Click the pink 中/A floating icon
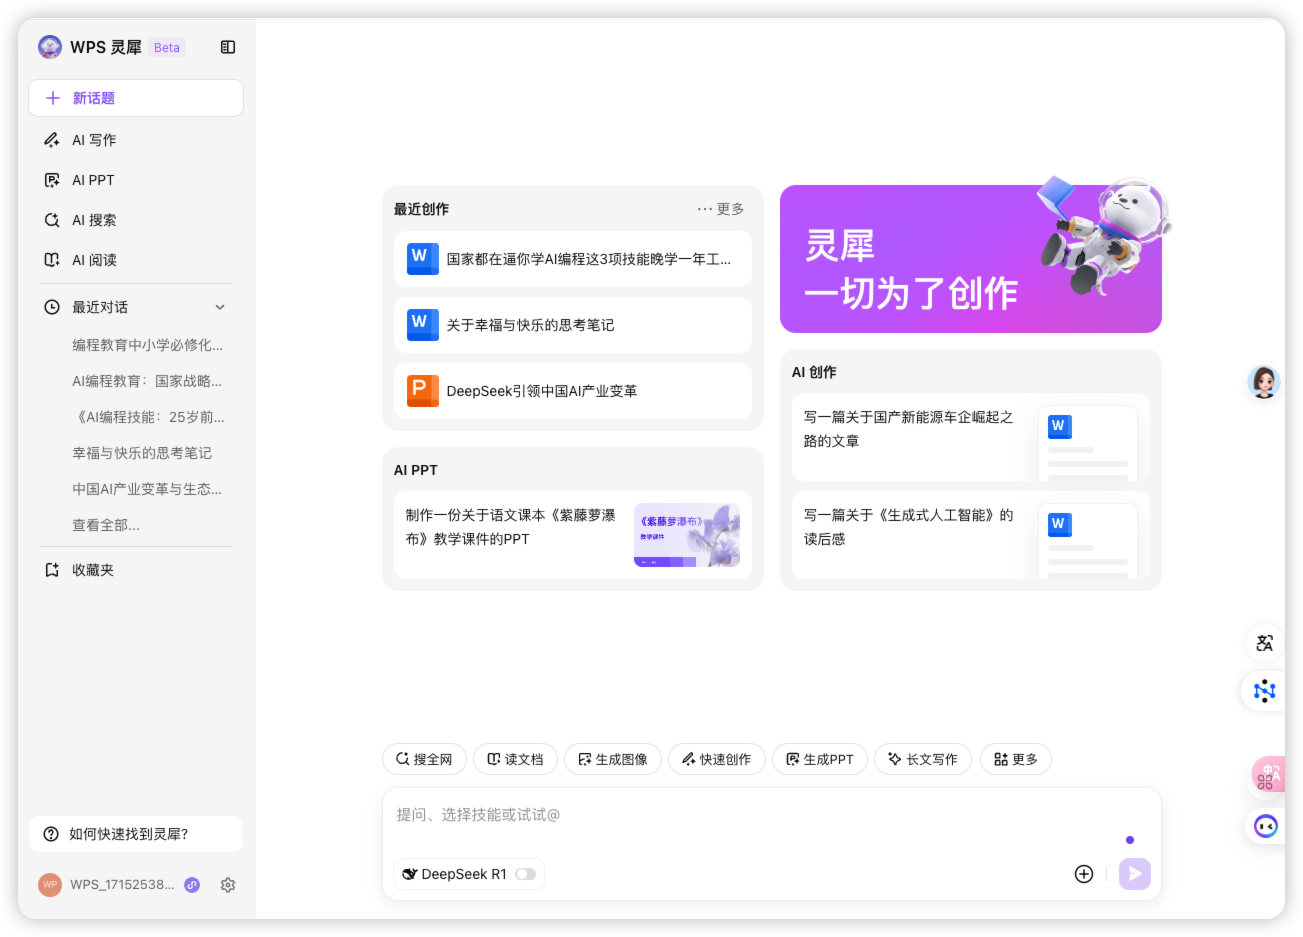 point(1268,775)
